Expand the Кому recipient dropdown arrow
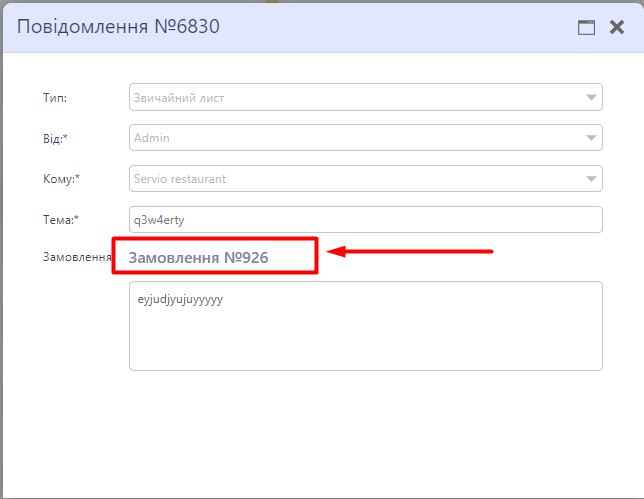644x499 pixels. [x=591, y=179]
